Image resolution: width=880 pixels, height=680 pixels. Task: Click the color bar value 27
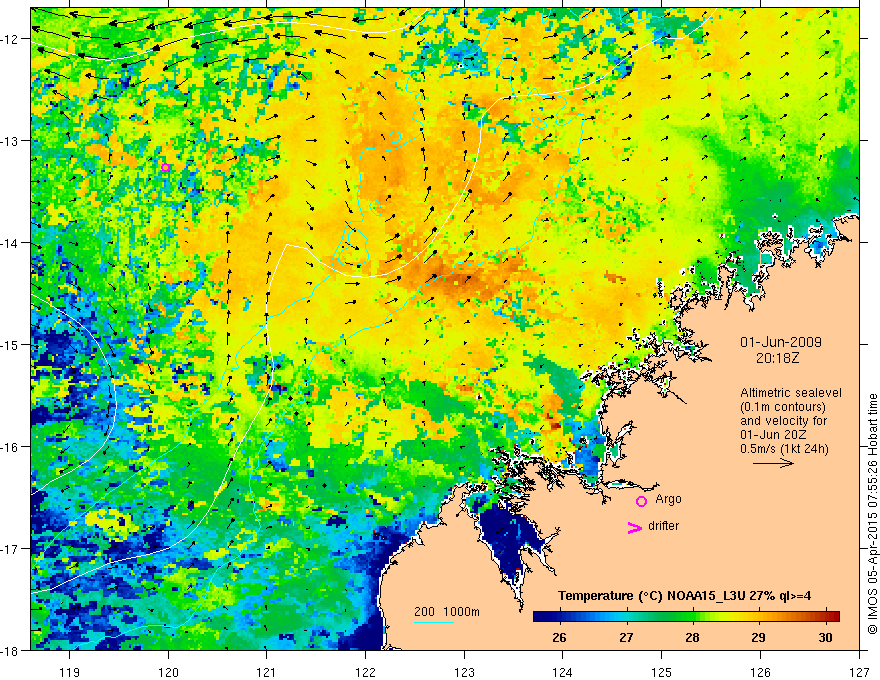(626, 637)
